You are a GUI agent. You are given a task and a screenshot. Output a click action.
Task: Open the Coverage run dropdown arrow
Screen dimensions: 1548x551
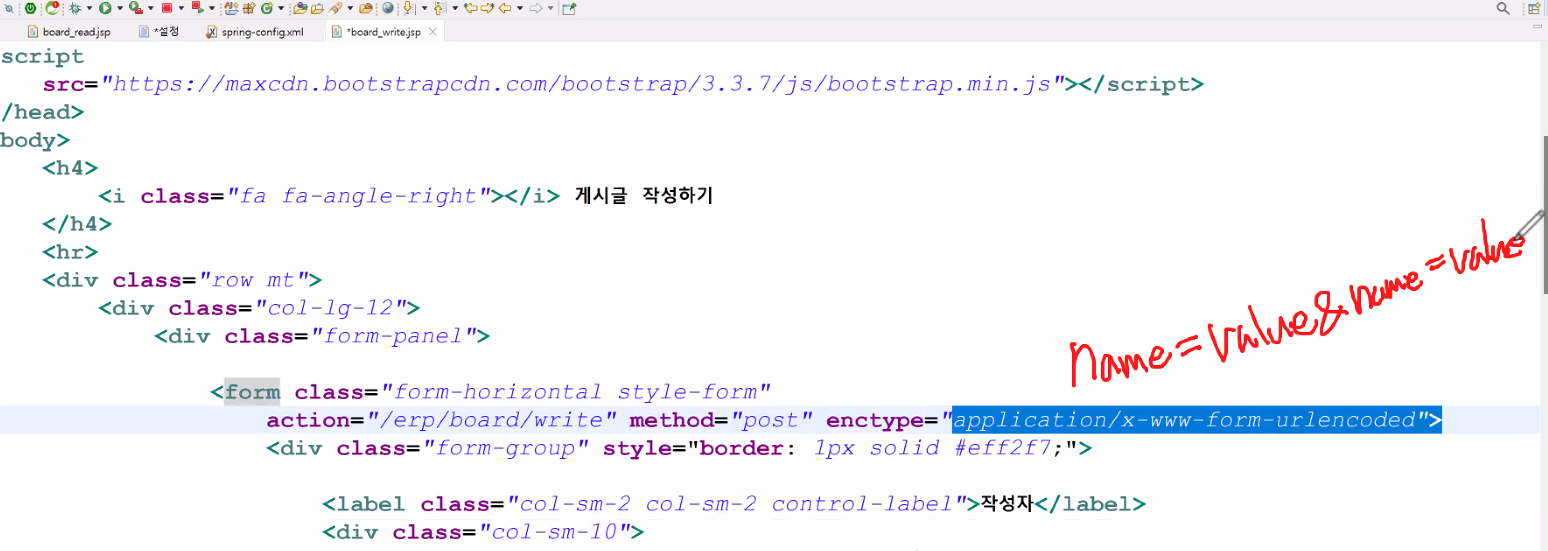pyautogui.click(x=150, y=8)
